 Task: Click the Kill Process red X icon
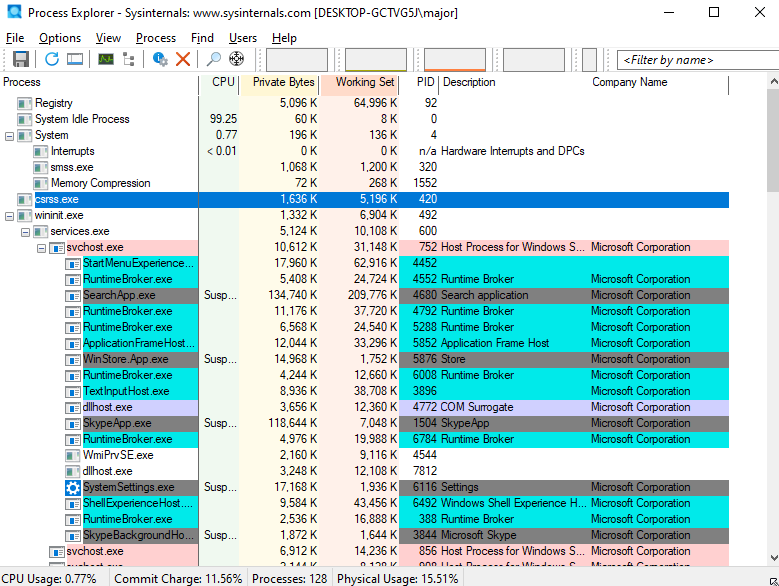click(x=183, y=60)
